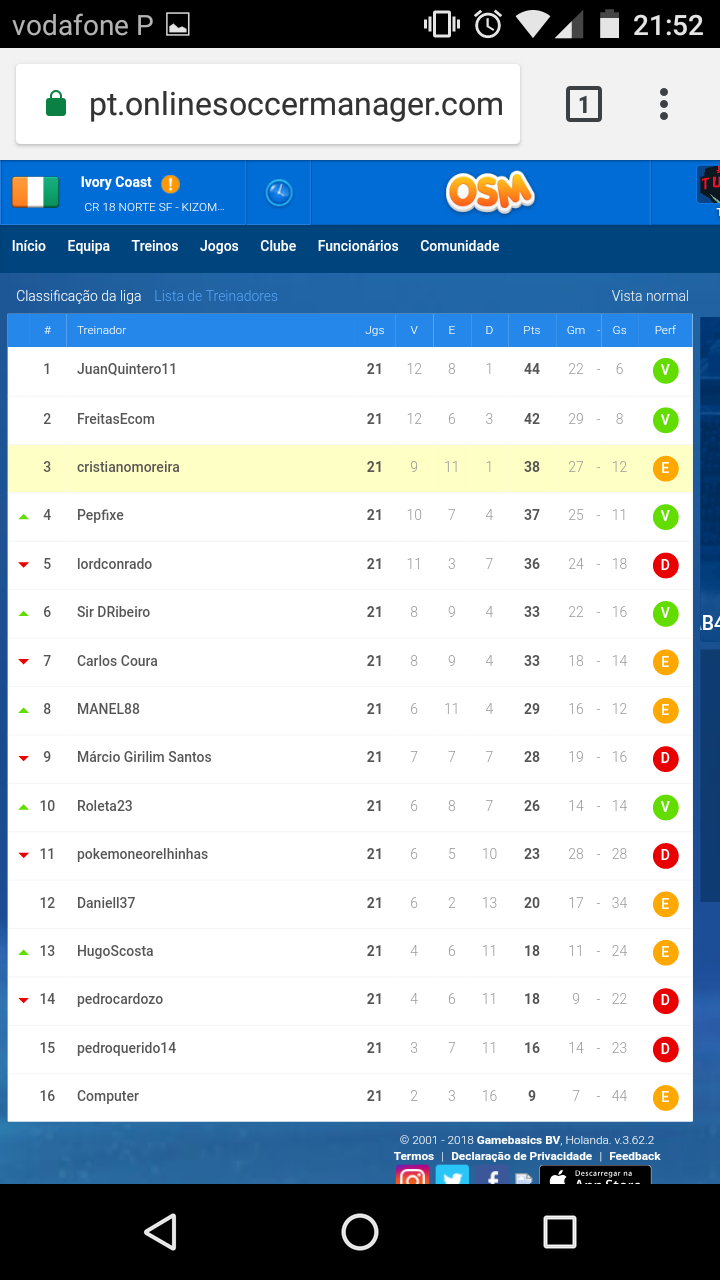Tap the green V badge for JuanQuintero11
This screenshot has width=720, height=1280.
point(666,370)
